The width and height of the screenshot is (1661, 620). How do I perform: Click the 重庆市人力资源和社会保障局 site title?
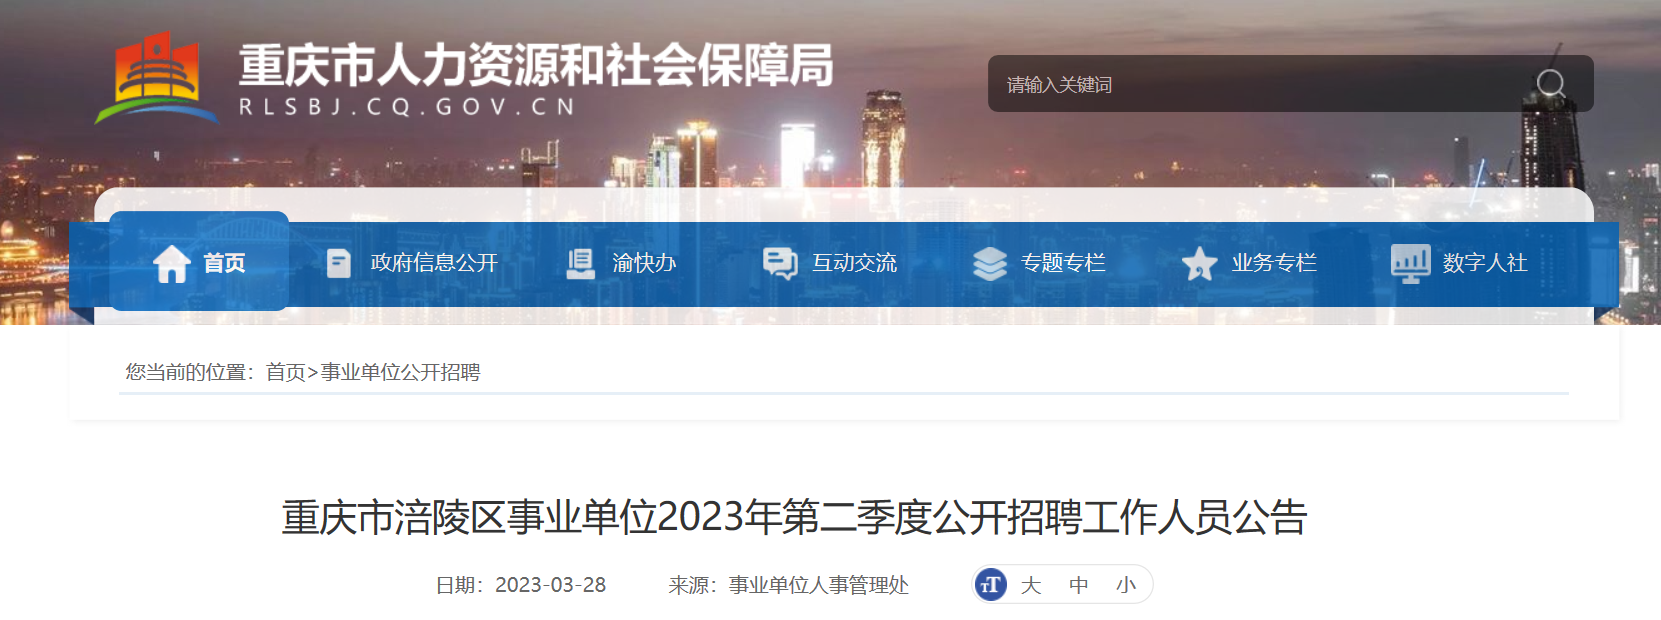tap(536, 66)
